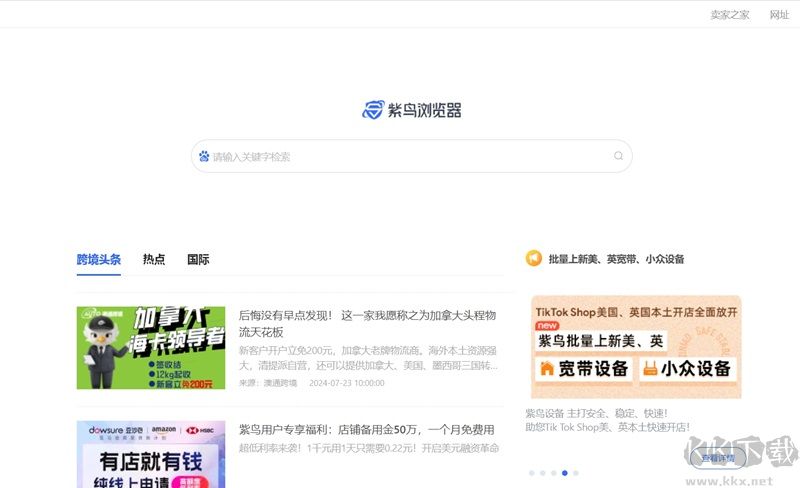Viewport: 800px width, 488px height.
Task: Select the 跨境头条 tab
Action: (98, 259)
